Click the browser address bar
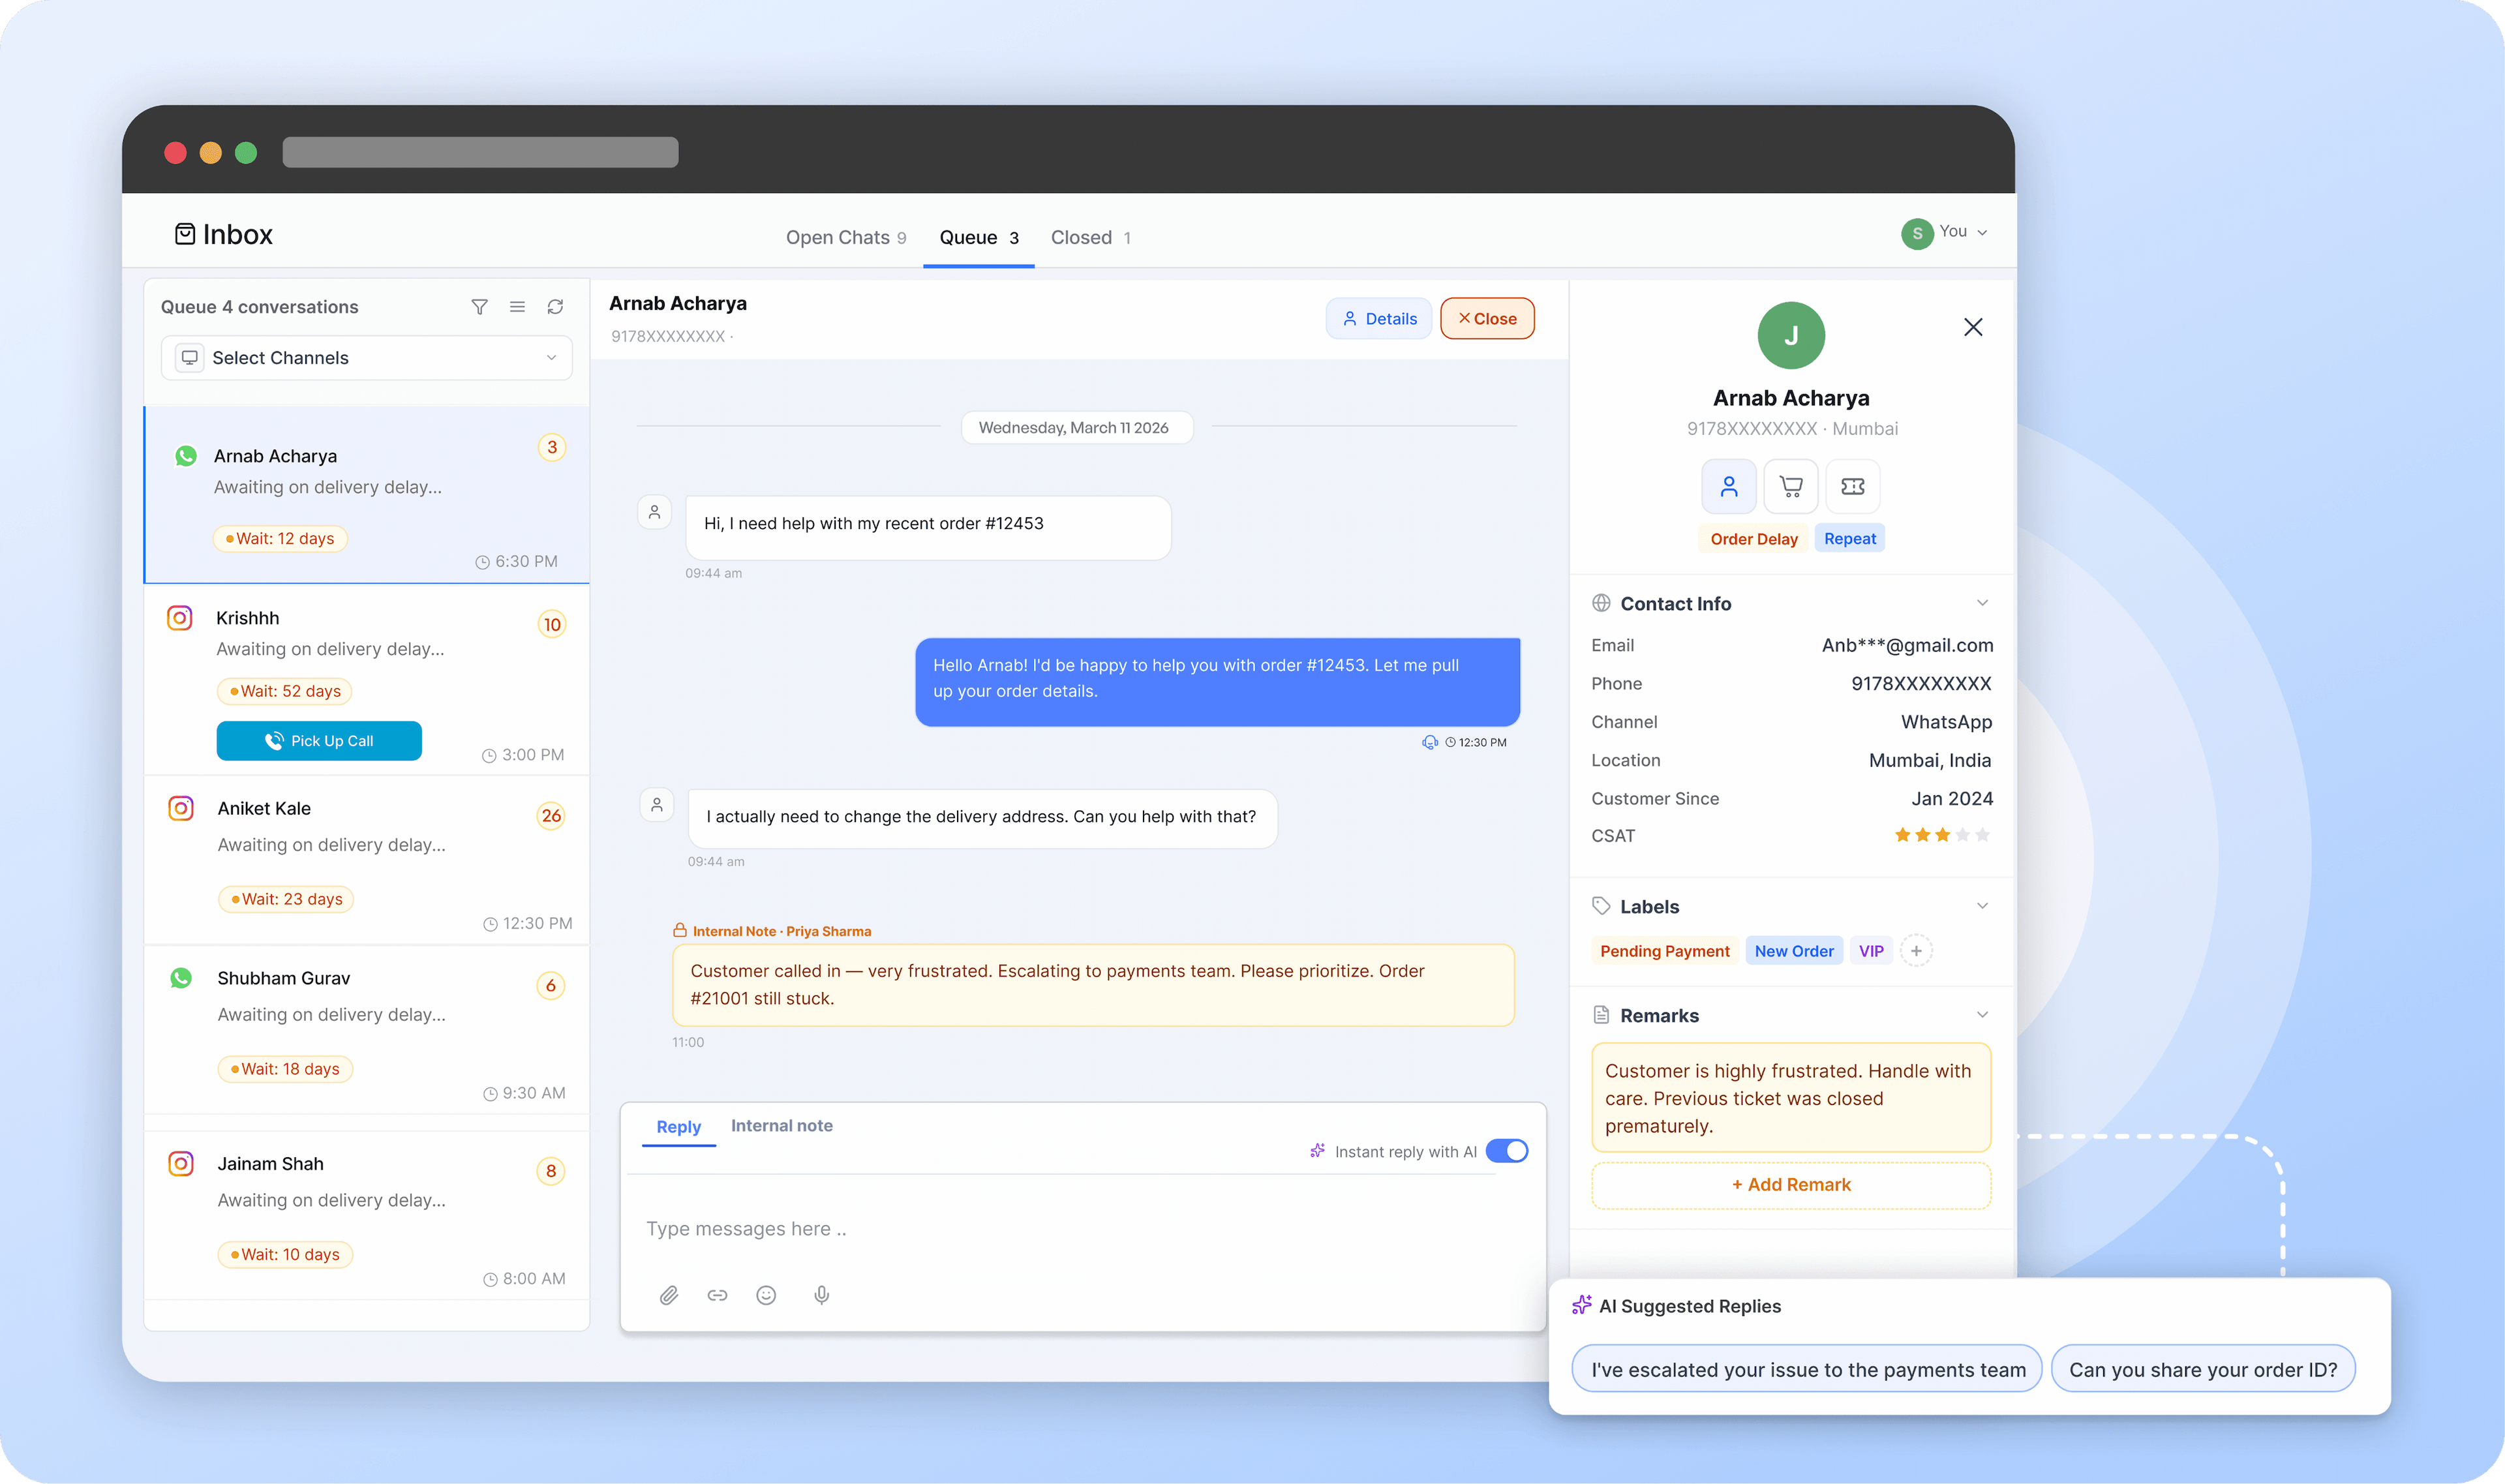The height and width of the screenshot is (1484, 2505). (x=480, y=152)
